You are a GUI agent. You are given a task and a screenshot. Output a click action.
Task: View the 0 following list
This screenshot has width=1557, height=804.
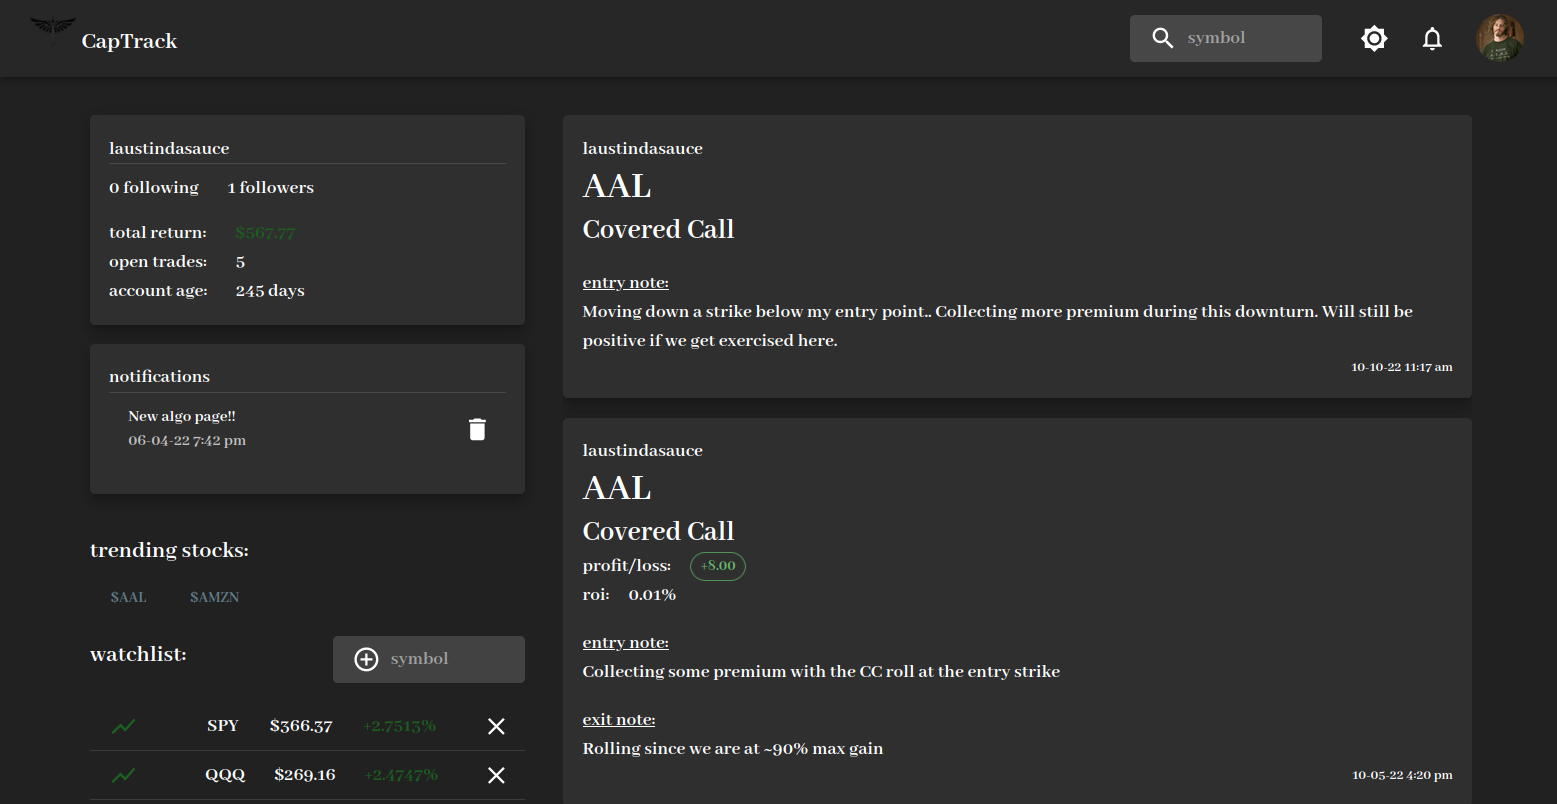click(154, 188)
